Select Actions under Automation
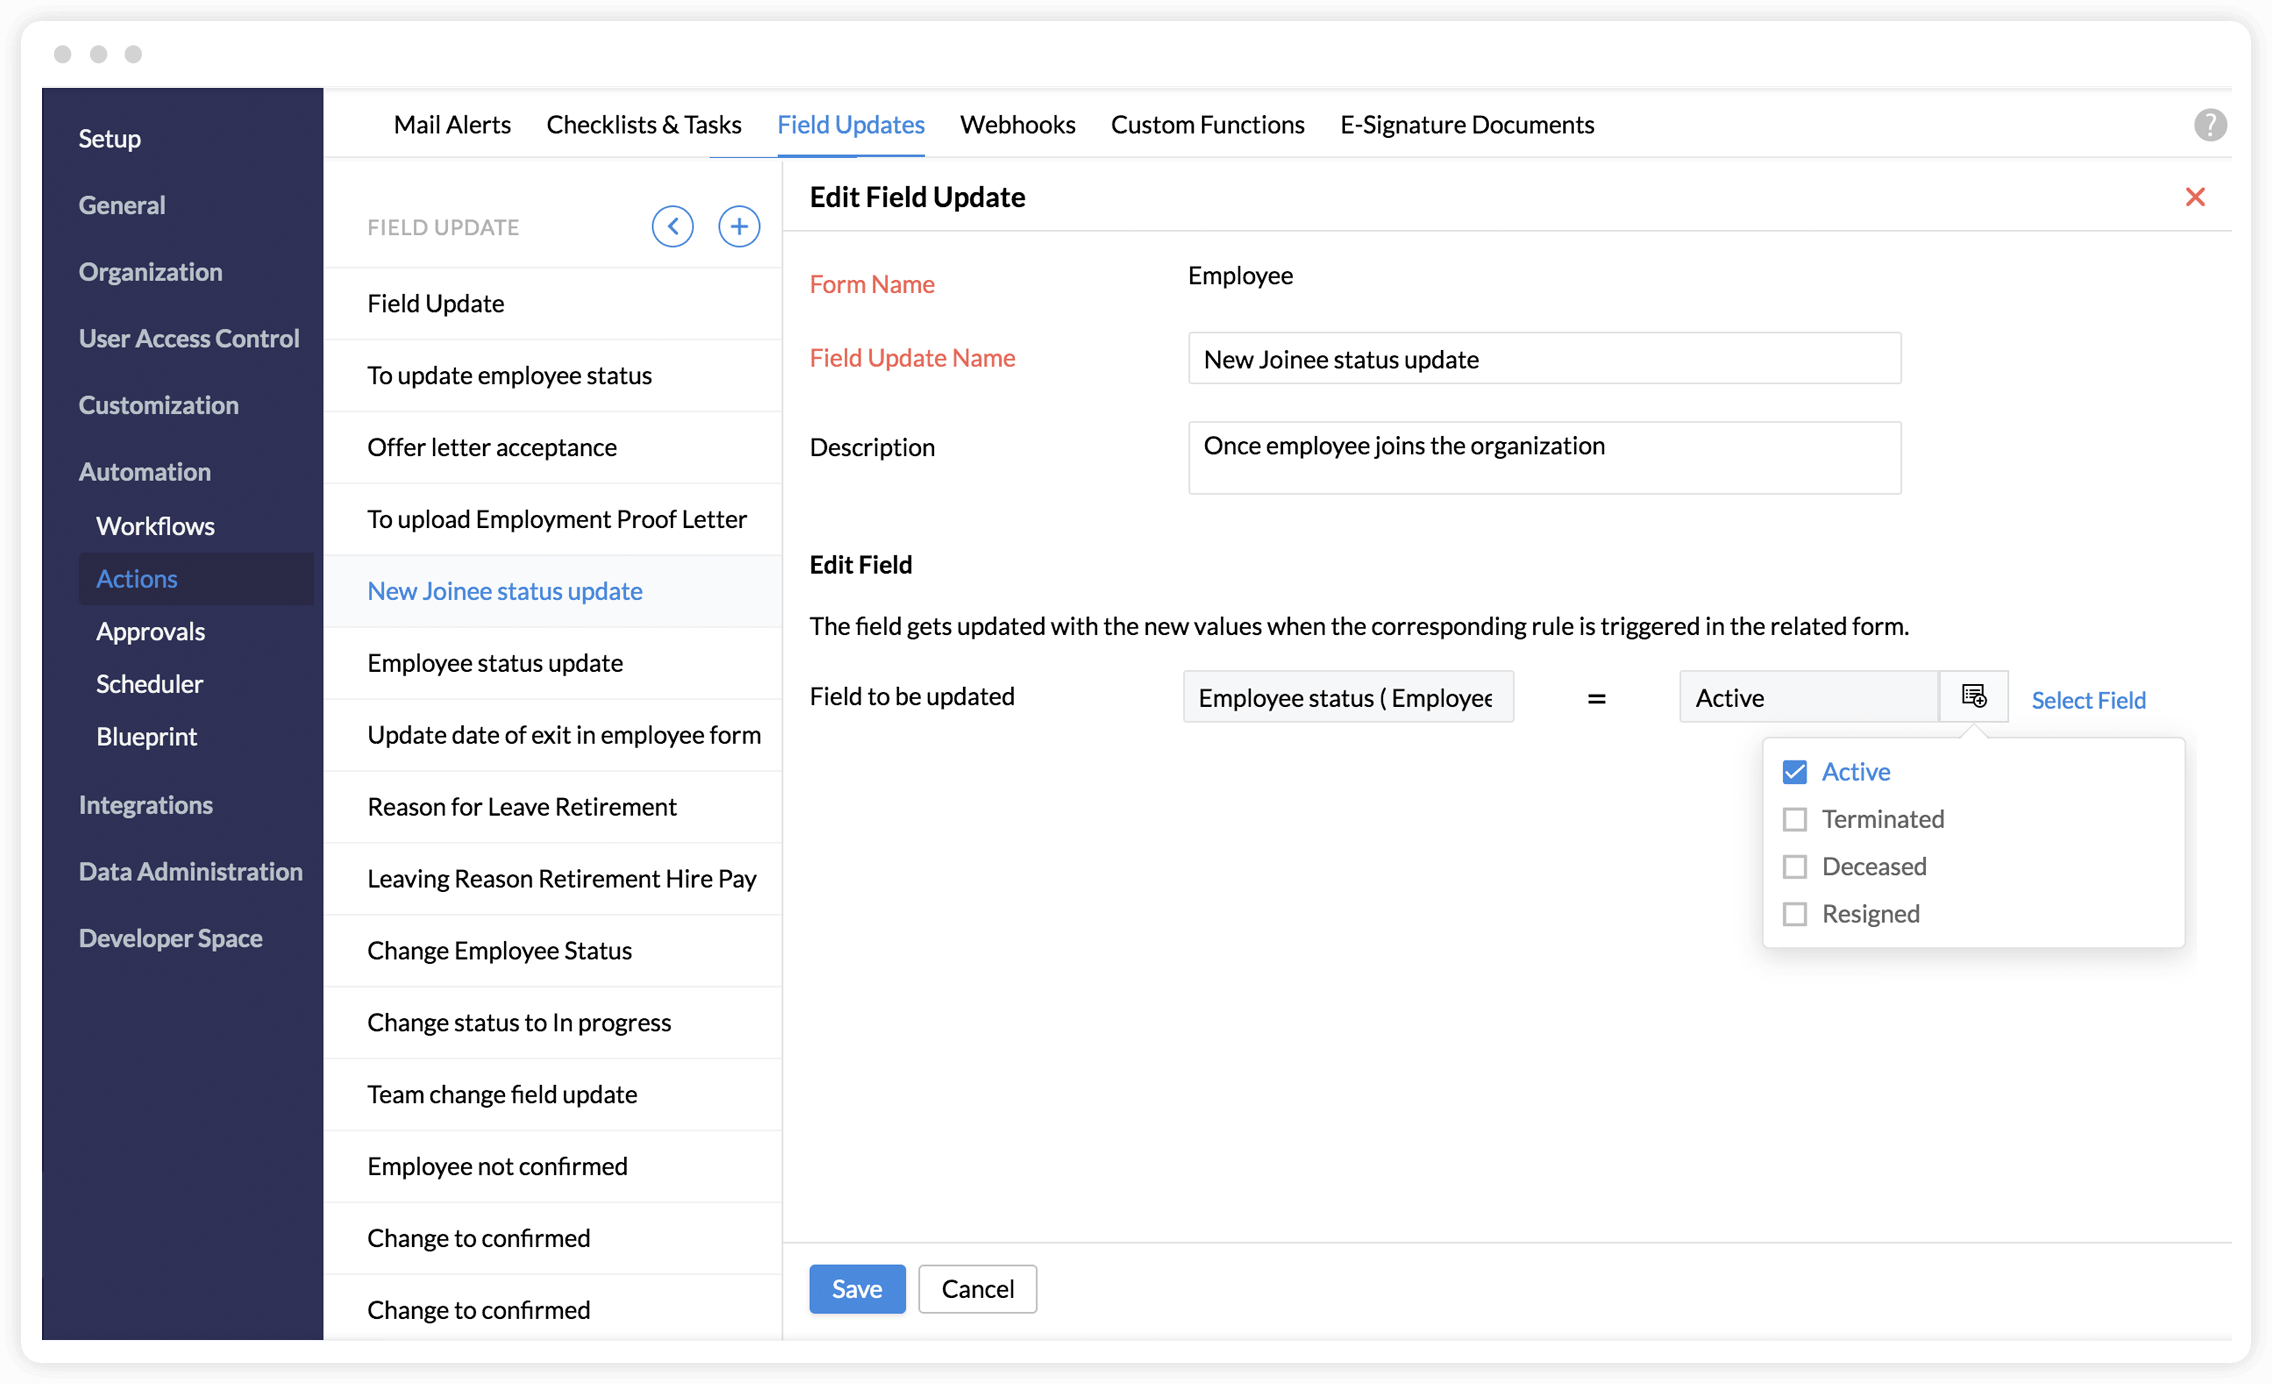The image size is (2272, 1384). click(x=196, y=578)
